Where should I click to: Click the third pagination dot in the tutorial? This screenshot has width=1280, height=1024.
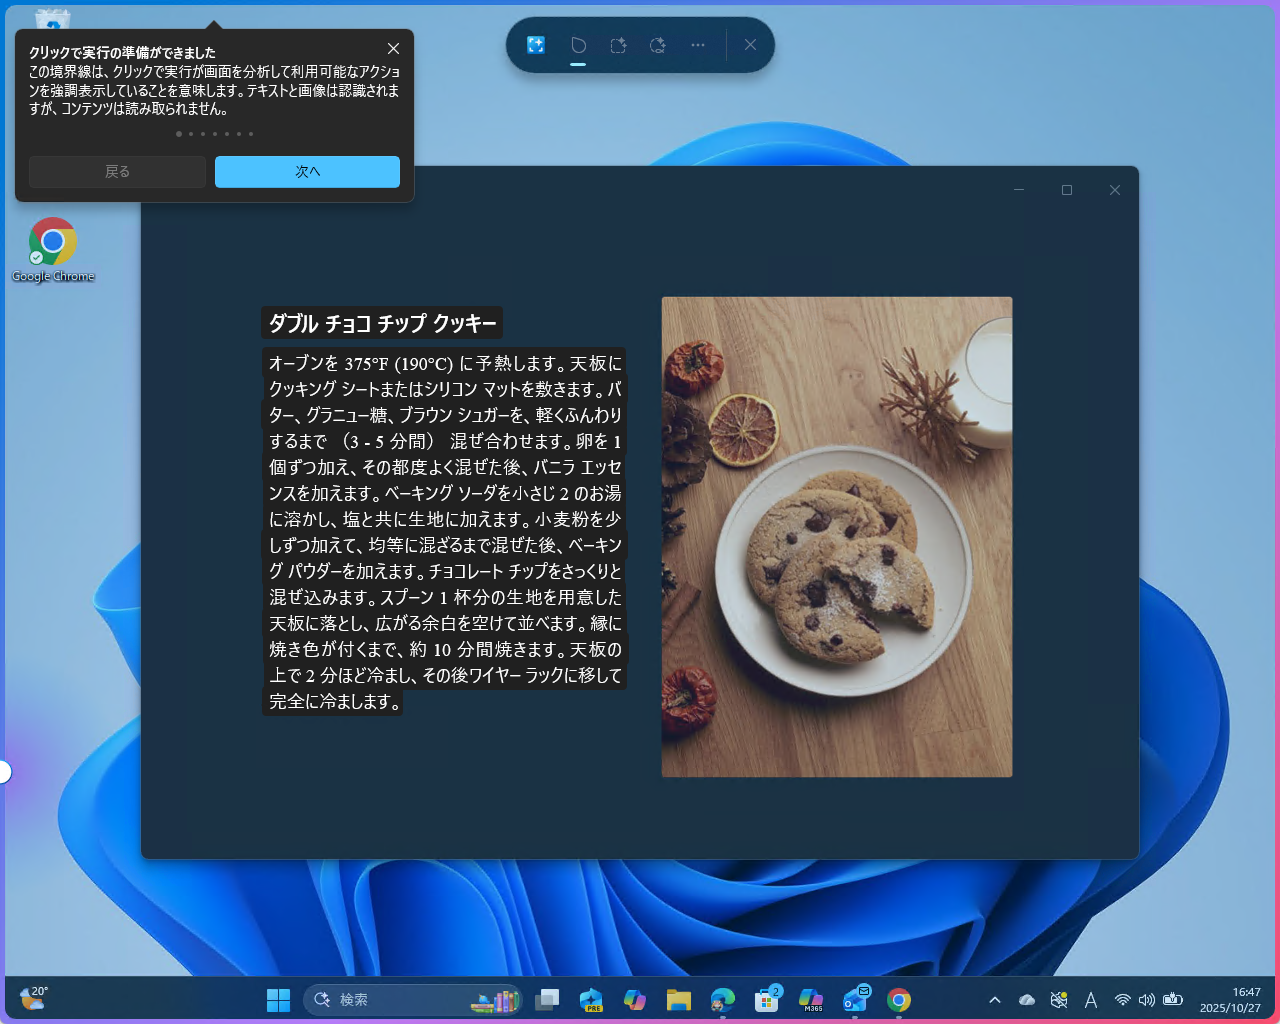pyautogui.click(x=203, y=133)
